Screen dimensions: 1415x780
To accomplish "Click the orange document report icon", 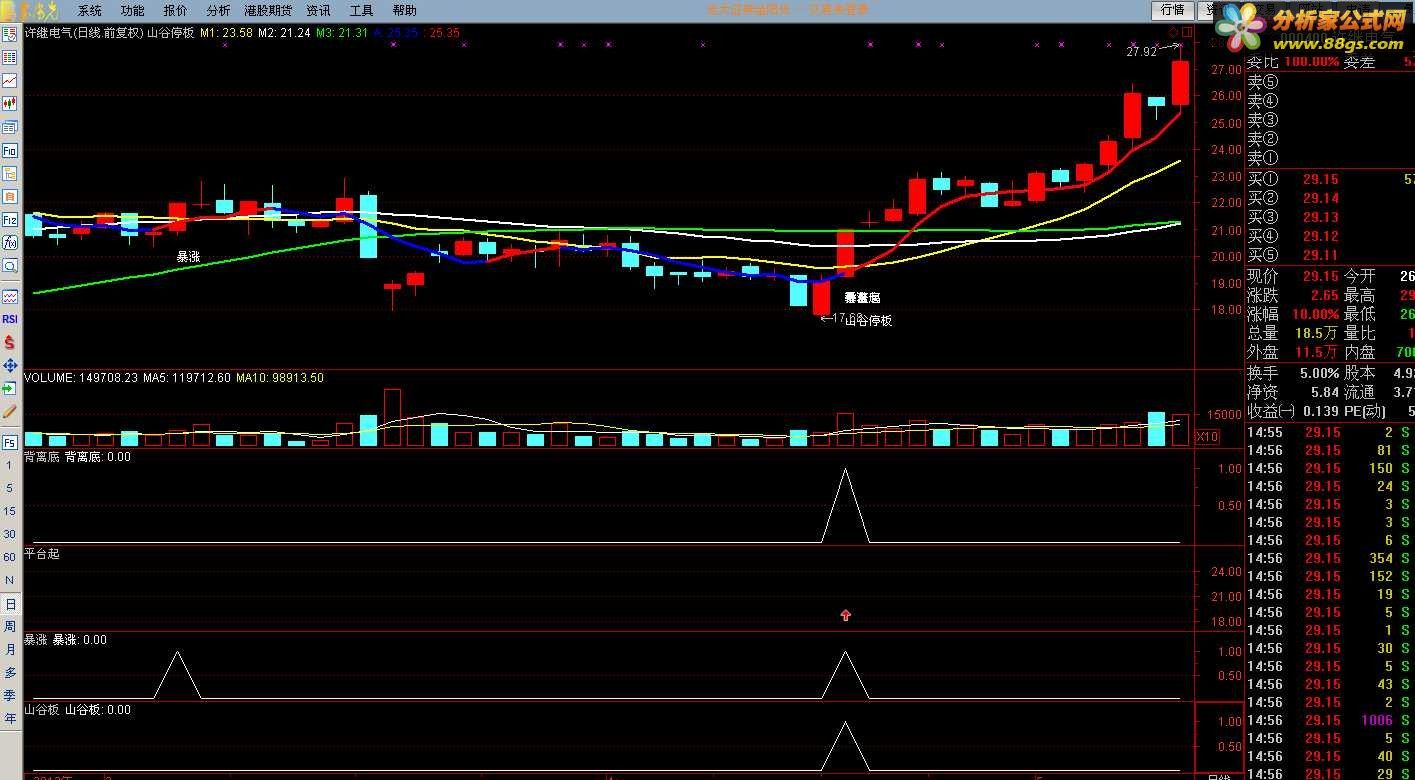I will [x=10, y=196].
